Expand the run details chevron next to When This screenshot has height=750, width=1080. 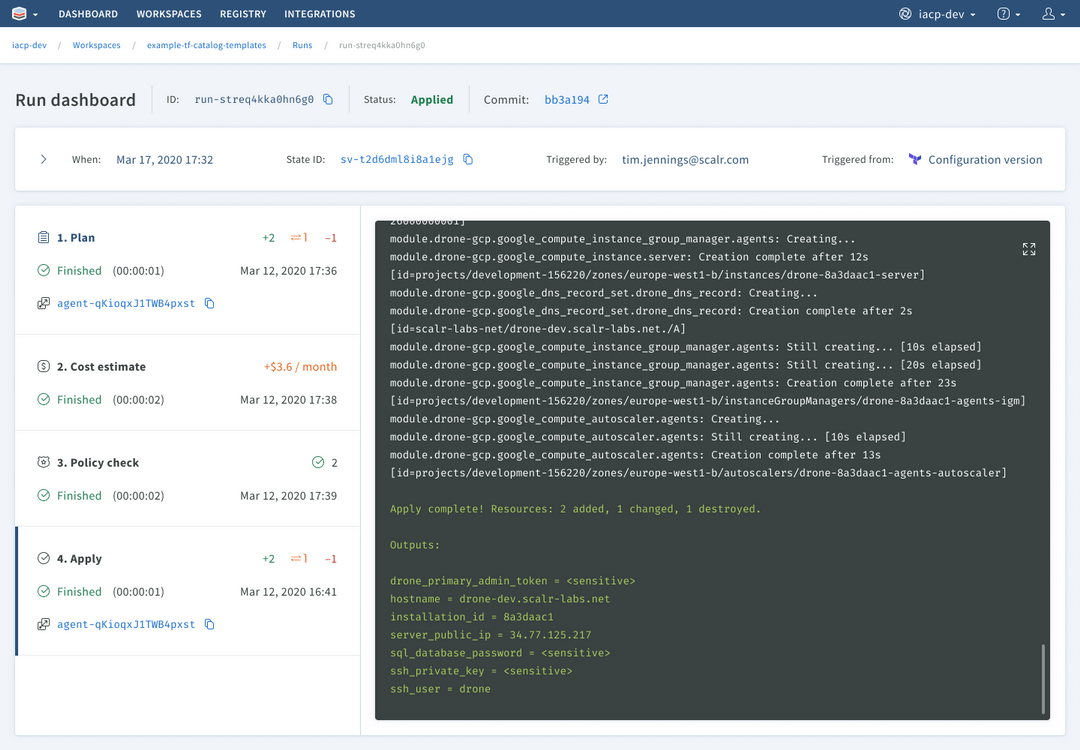41,158
